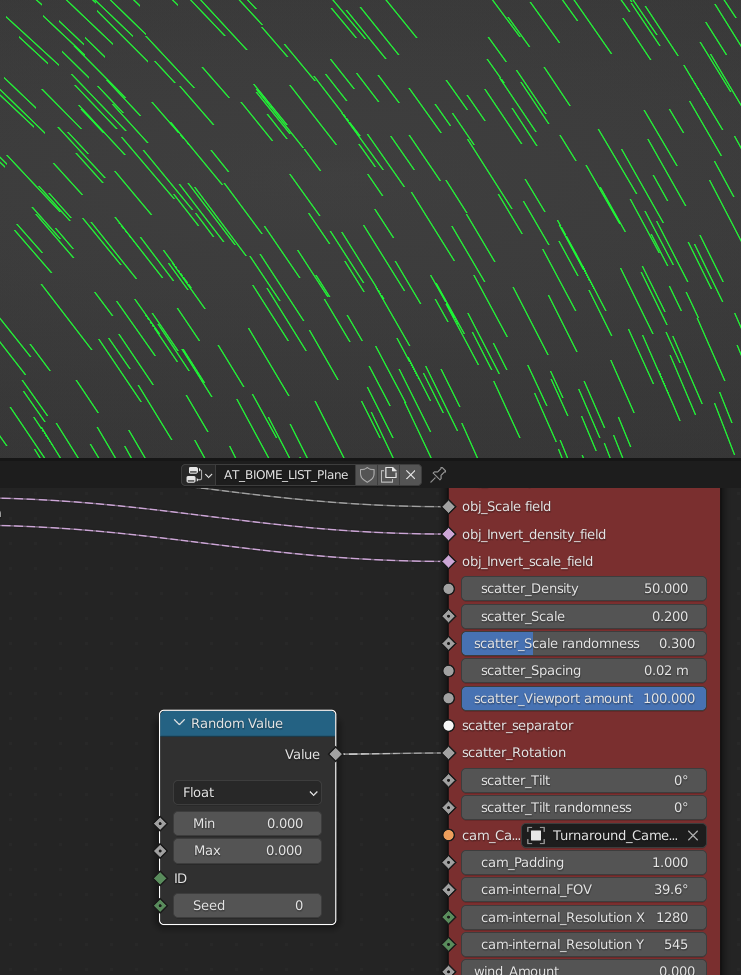Click cam_Padding diamond socket
Viewport: 741px width, 975px height.
[449, 862]
